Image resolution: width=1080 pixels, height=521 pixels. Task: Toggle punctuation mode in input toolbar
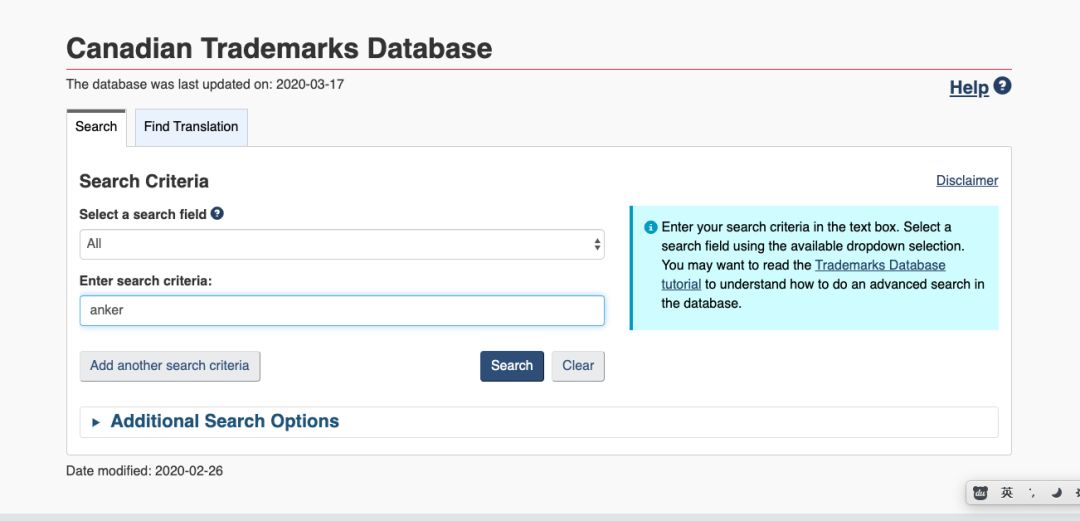coord(1032,492)
